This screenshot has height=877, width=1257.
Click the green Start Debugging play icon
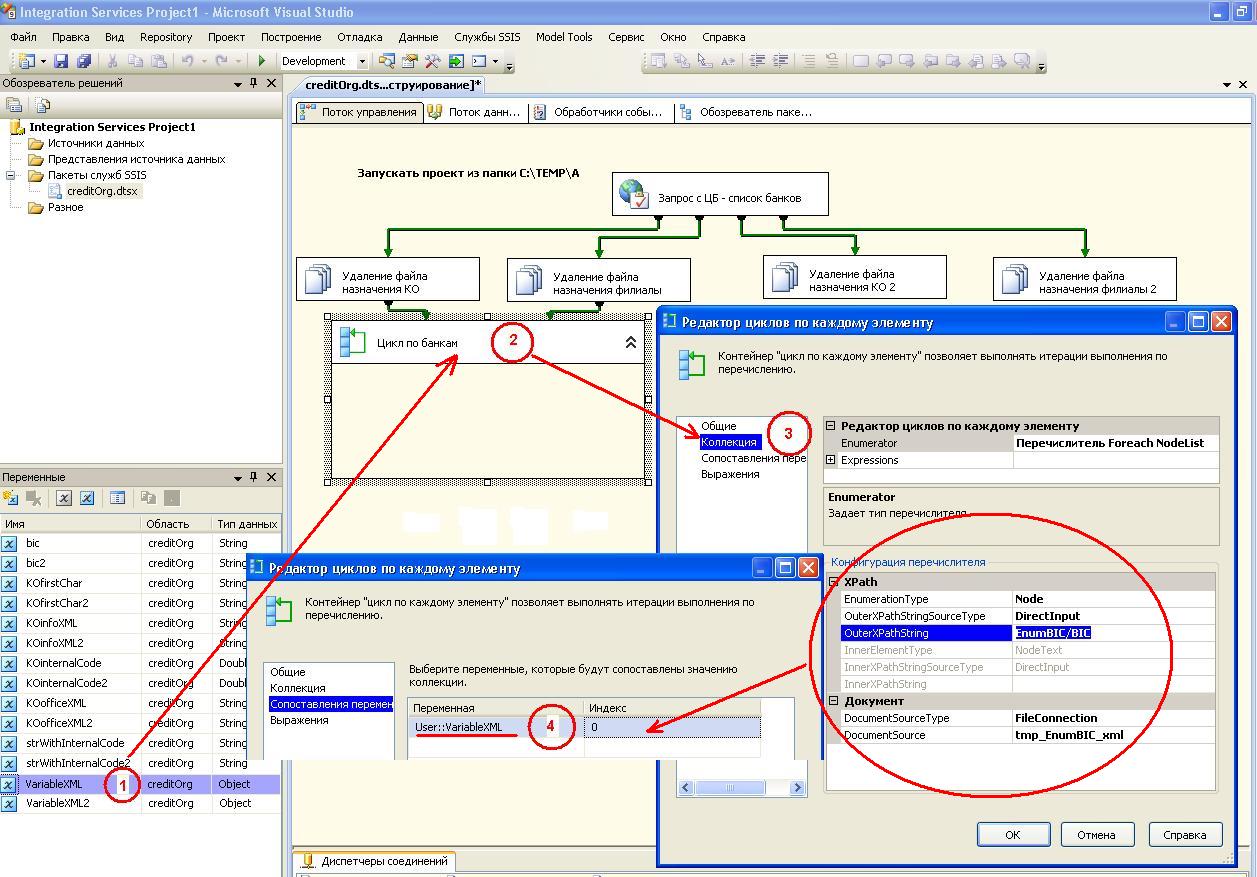point(262,61)
